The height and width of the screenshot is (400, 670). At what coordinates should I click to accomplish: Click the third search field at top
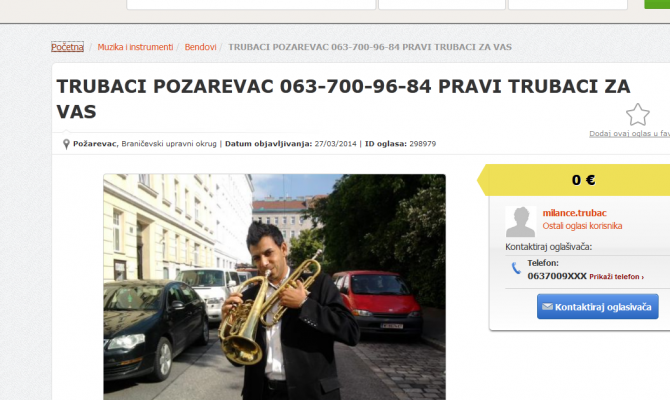click(x=567, y=4)
